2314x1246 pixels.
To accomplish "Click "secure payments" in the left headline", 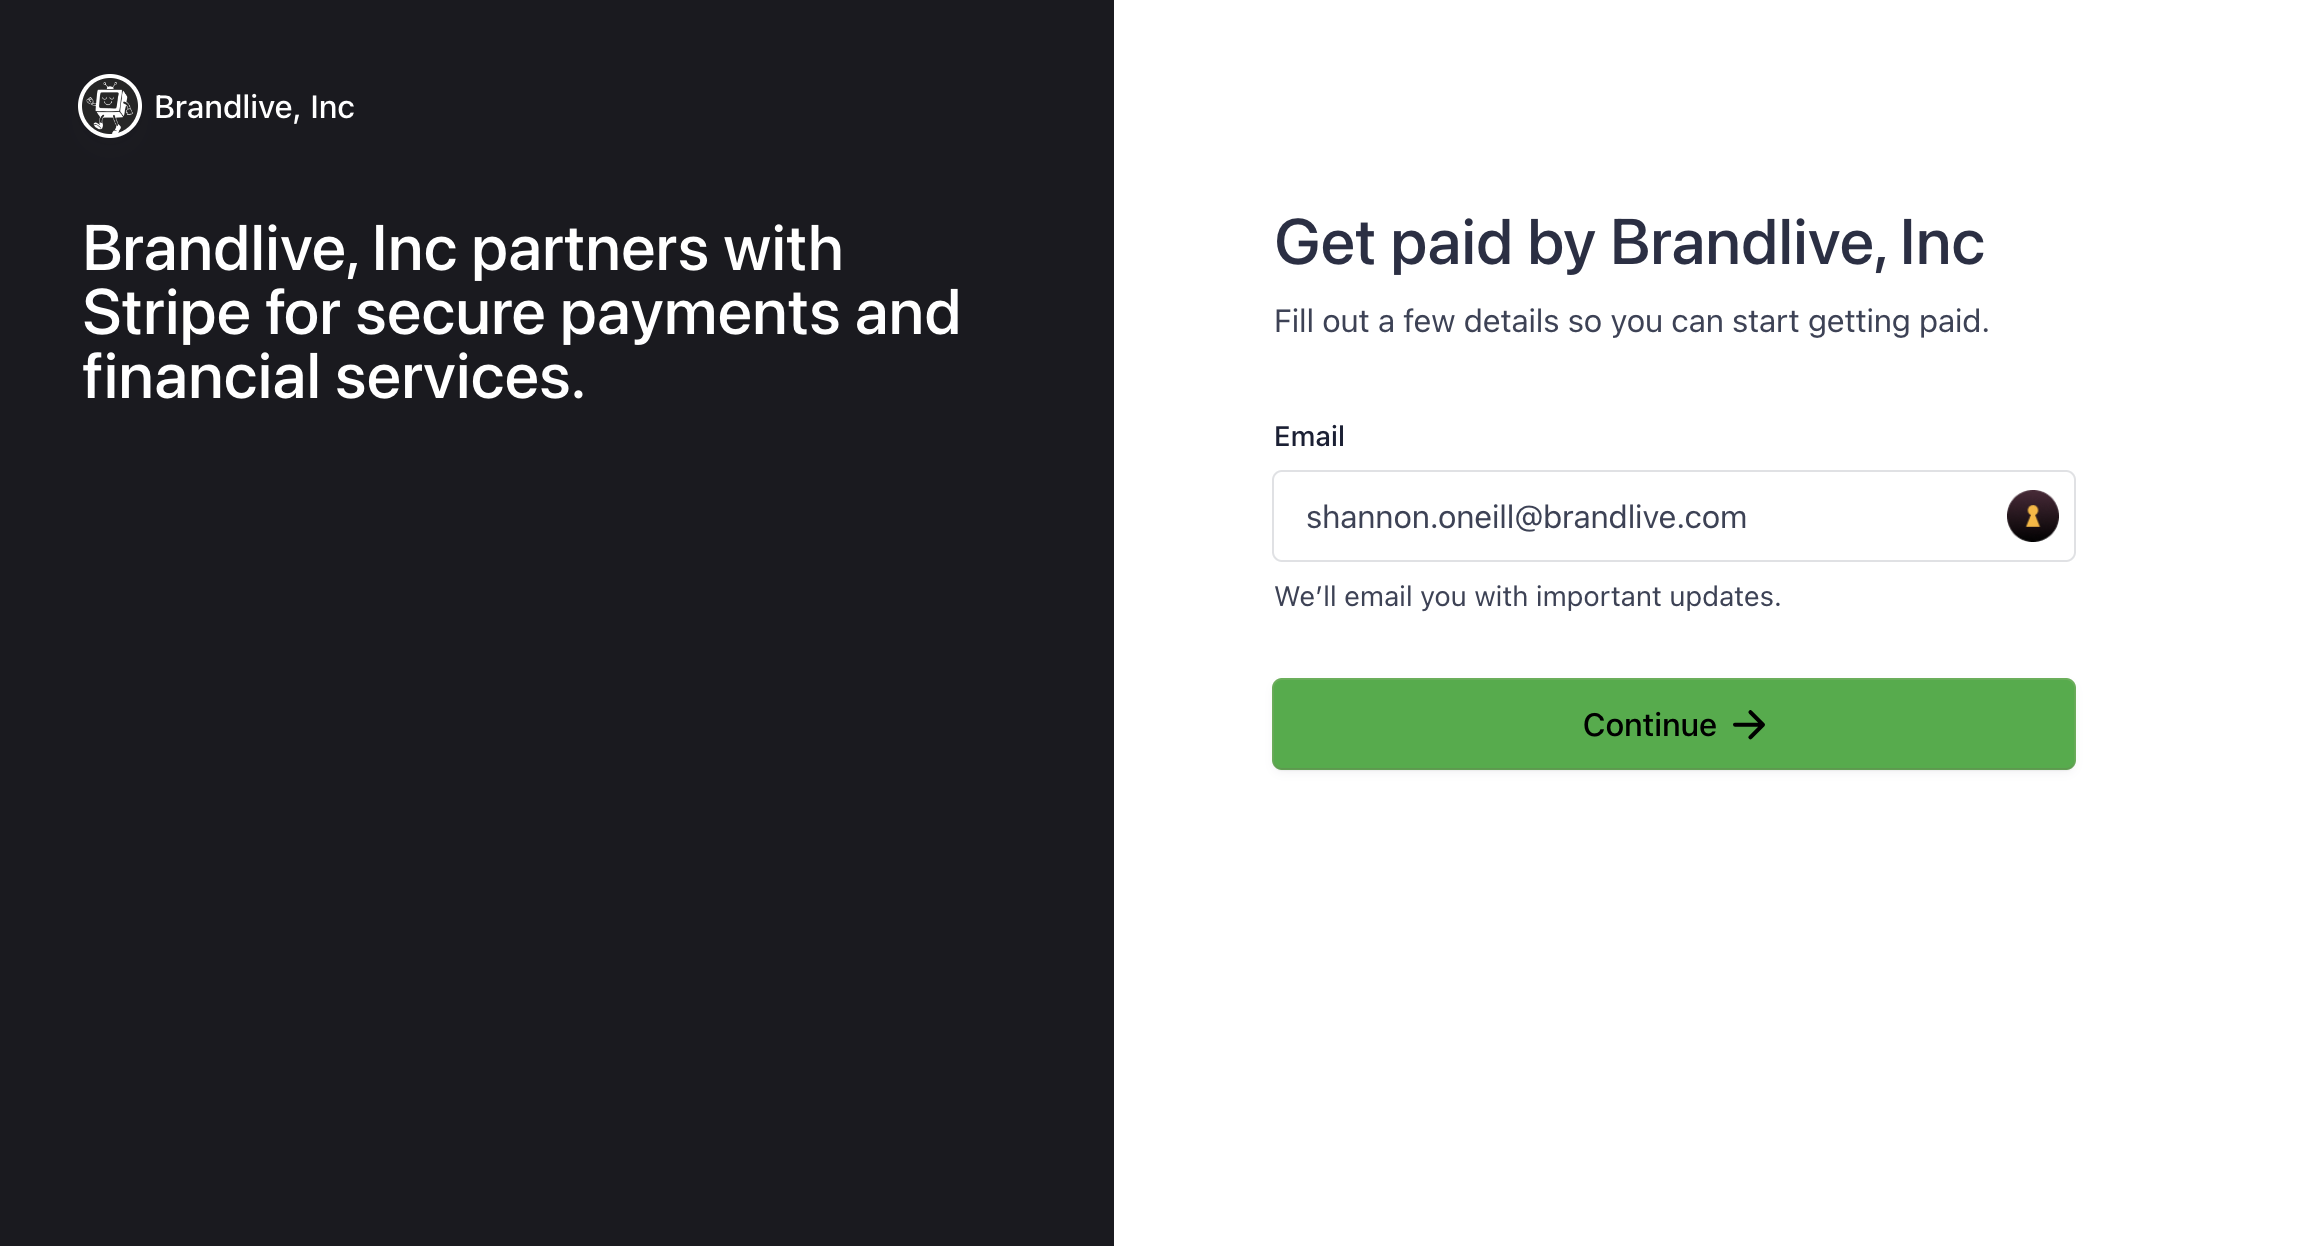I will click(x=598, y=313).
